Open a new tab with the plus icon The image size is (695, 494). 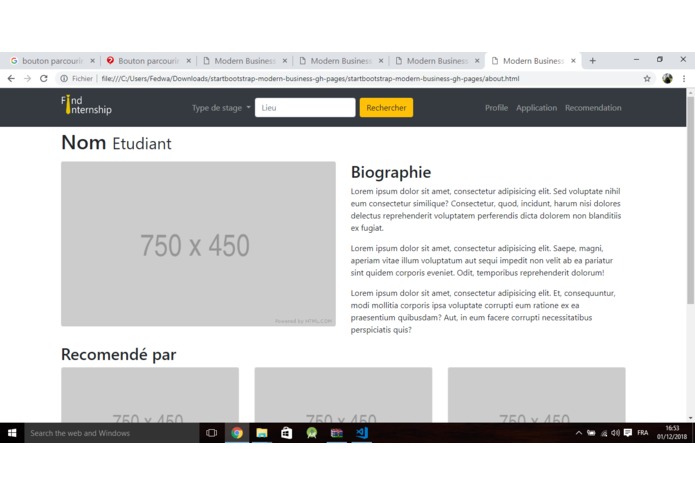(593, 61)
